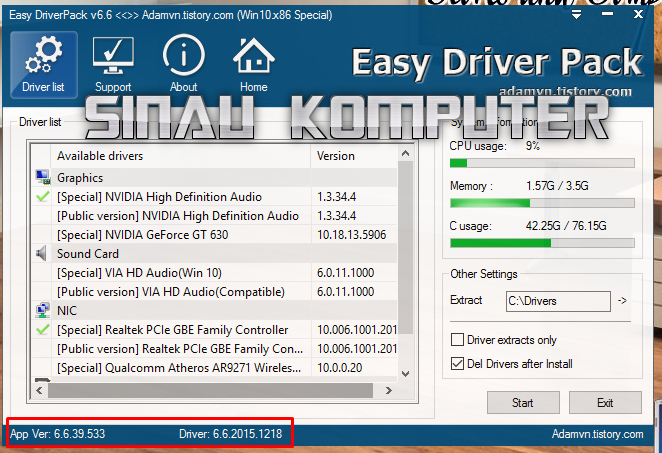Uncheck Del Drivers after Install
662x453 pixels.
coord(457,363)
